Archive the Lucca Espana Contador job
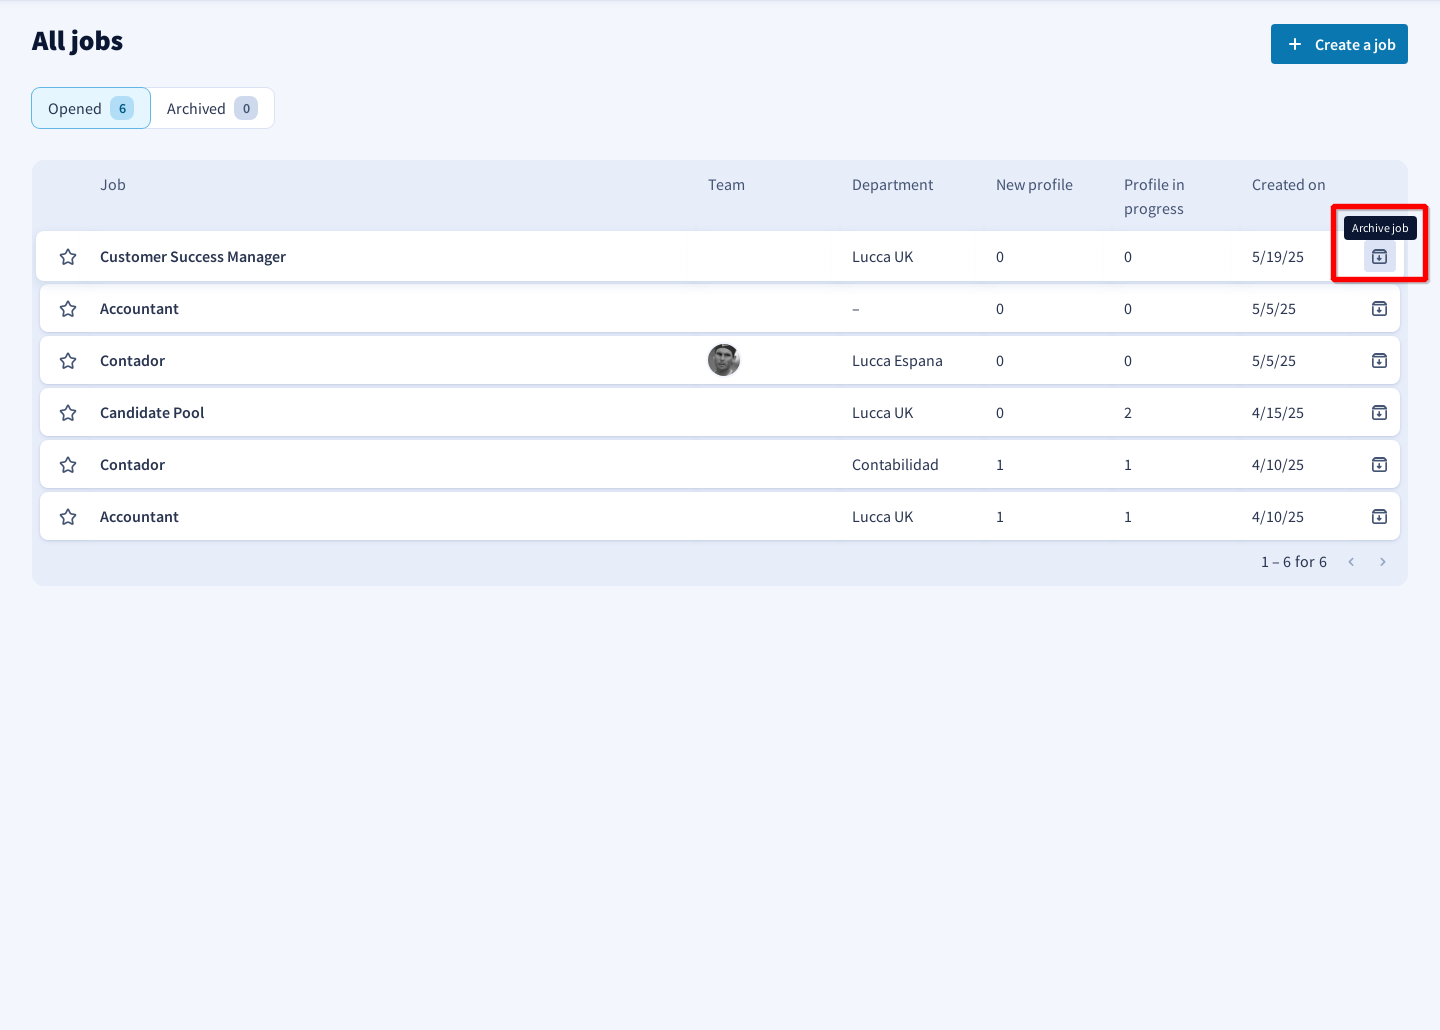 (1379, 361)
